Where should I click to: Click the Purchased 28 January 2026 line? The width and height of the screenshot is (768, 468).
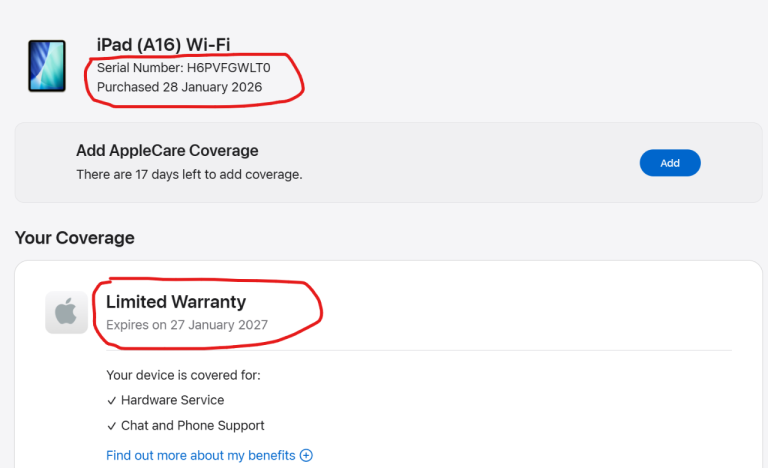pyautogui.click(x=179, y=87)
